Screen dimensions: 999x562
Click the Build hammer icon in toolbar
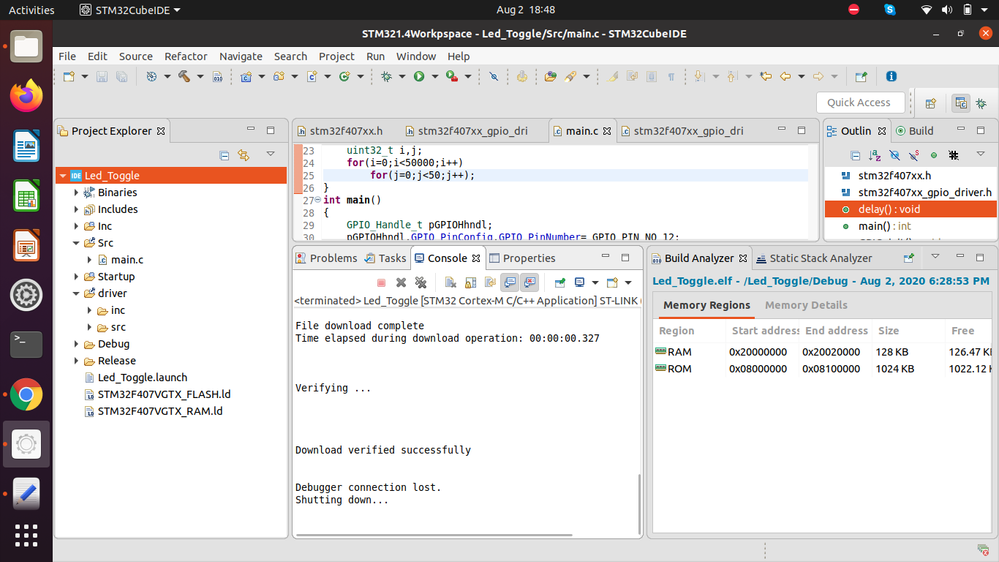click(x=184, y=76)
